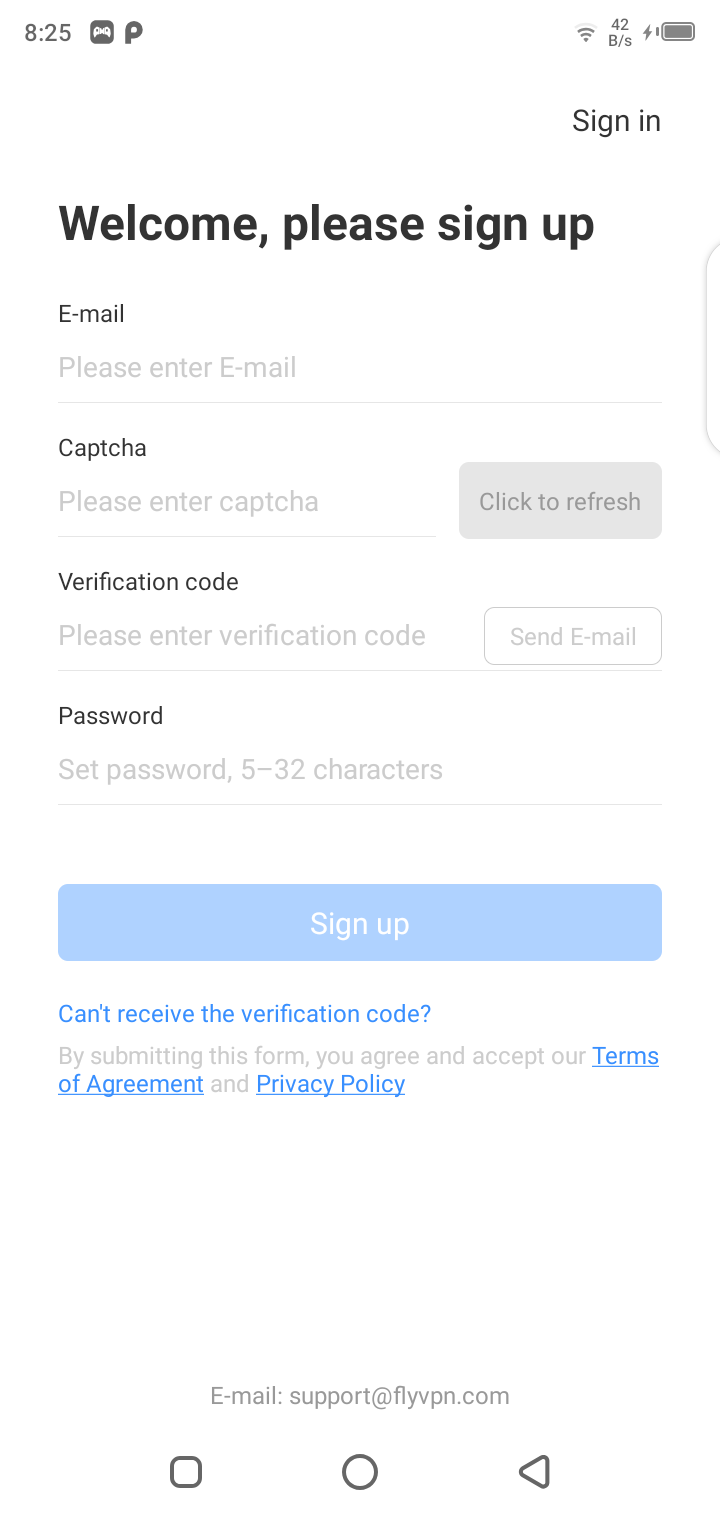This screenshot has width=720, height=1520.
Task: Click to refresh the captcha image
Action: coord(560,501)
